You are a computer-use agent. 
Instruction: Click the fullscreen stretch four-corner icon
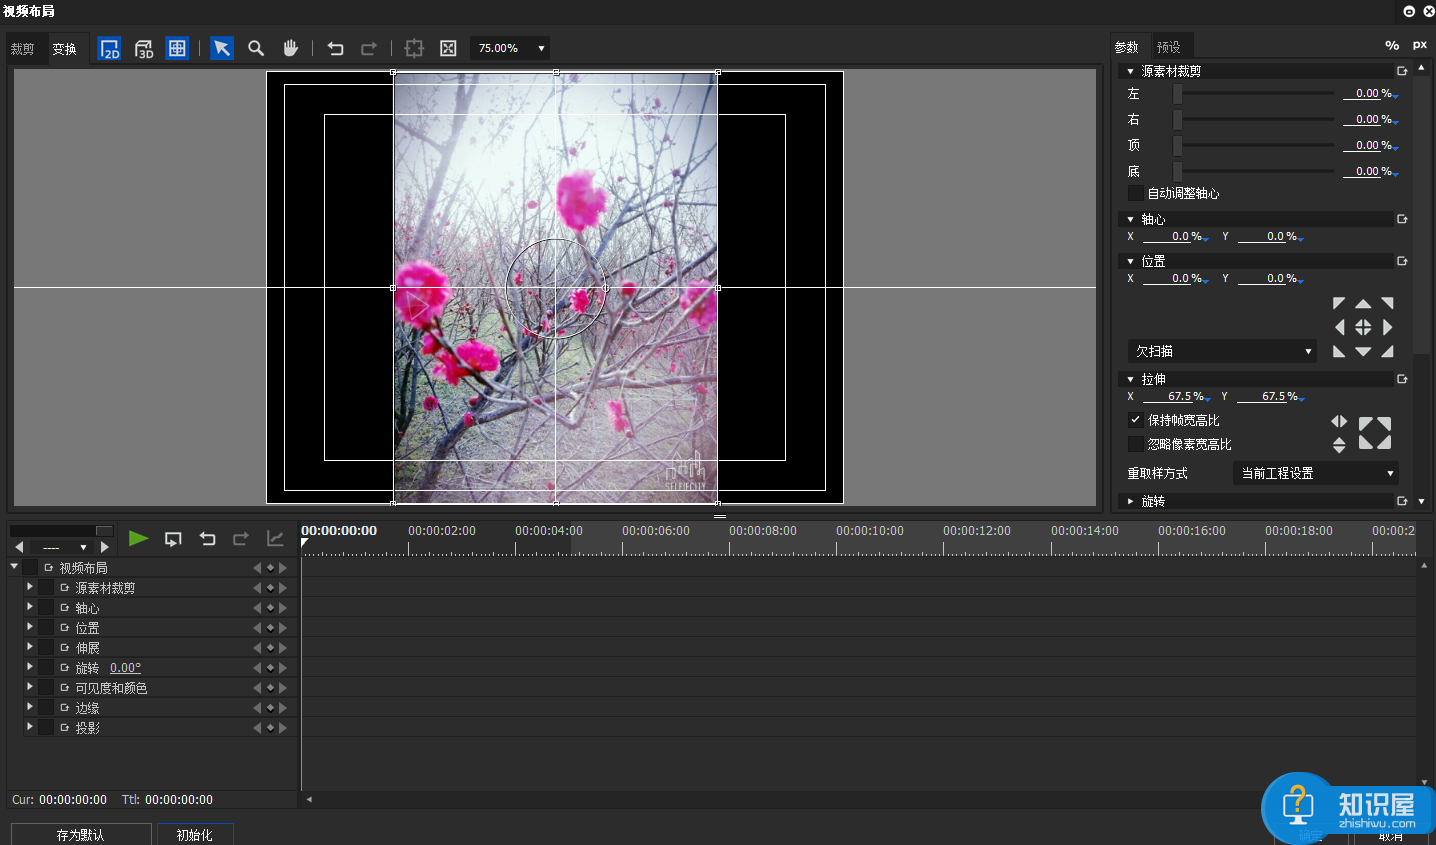(x=1375, y=433)
